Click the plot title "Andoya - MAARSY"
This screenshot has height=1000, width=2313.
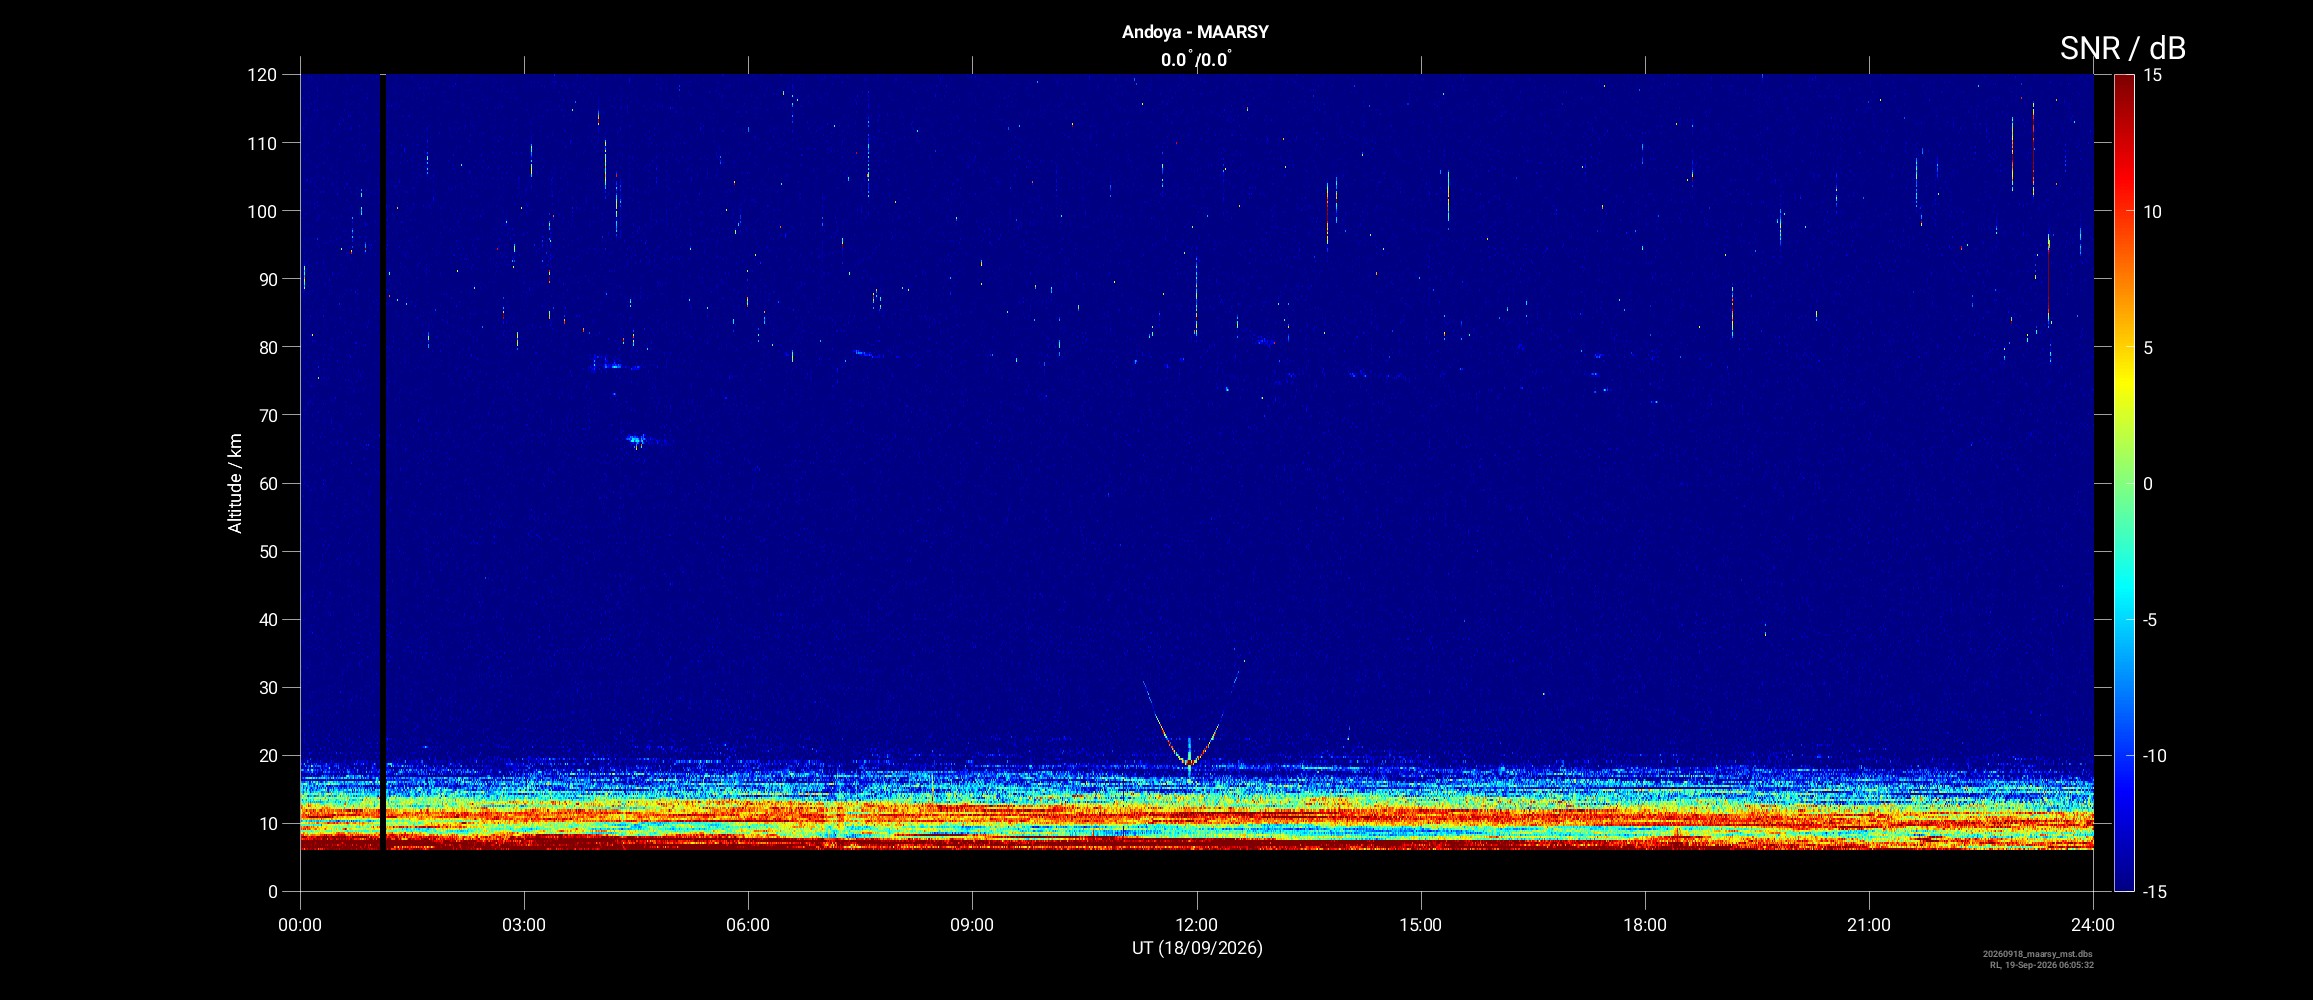pos(1195,32)
